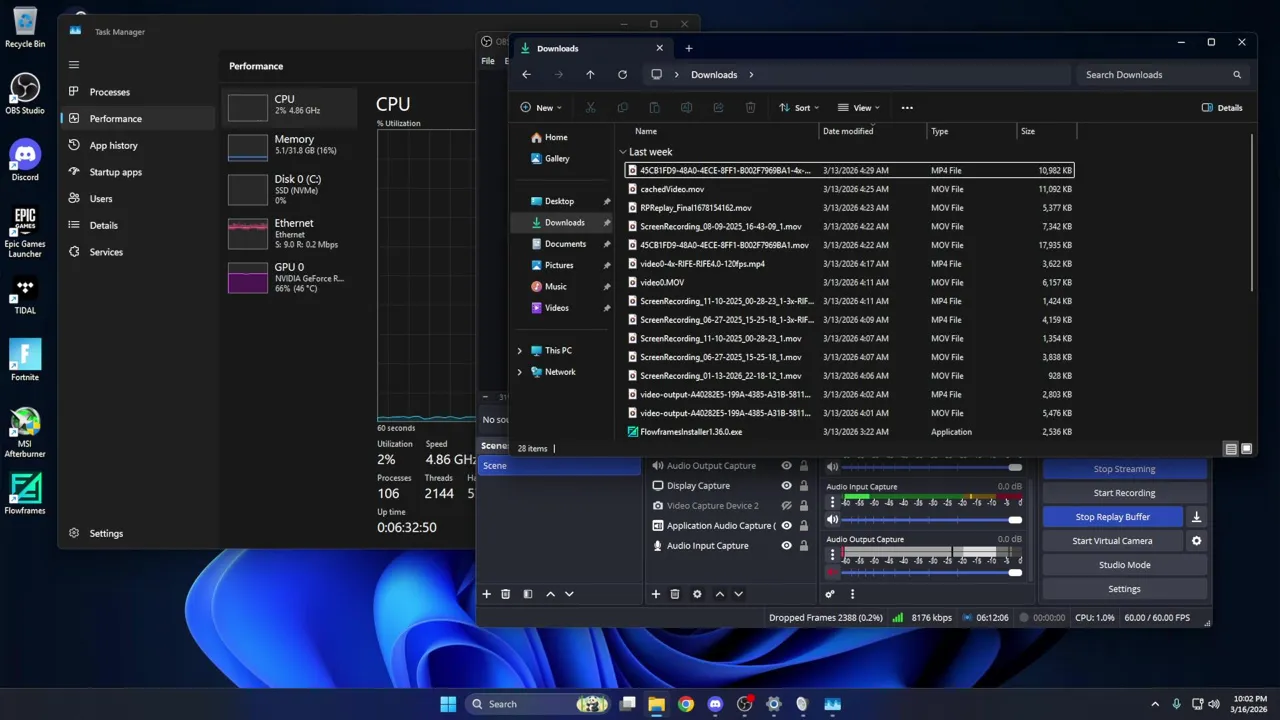This screenshot has width=1280, height=720.
Task: Go to the Services page in Task Manager
Action: [x=138, y=252]
